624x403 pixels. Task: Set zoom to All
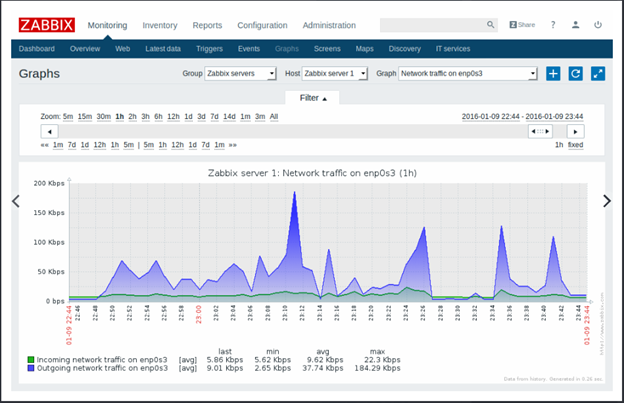pyautogui.click(x=274, y=117)
